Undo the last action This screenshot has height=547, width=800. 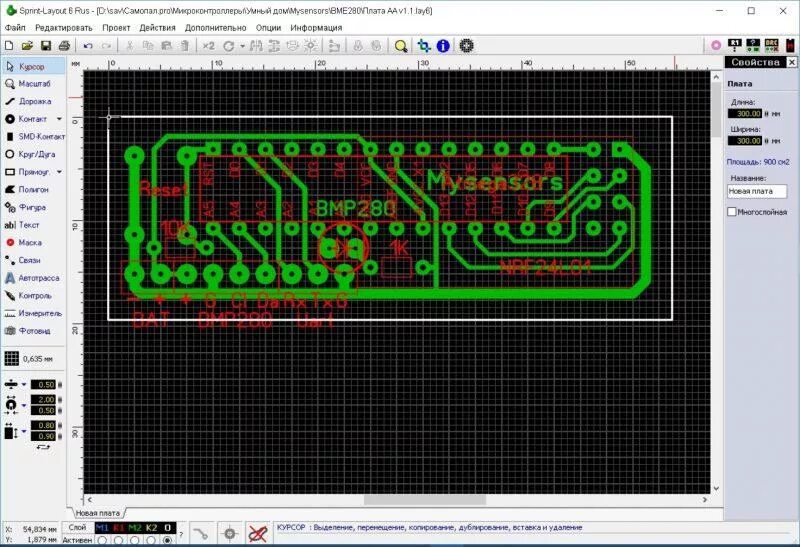point(88,46)
